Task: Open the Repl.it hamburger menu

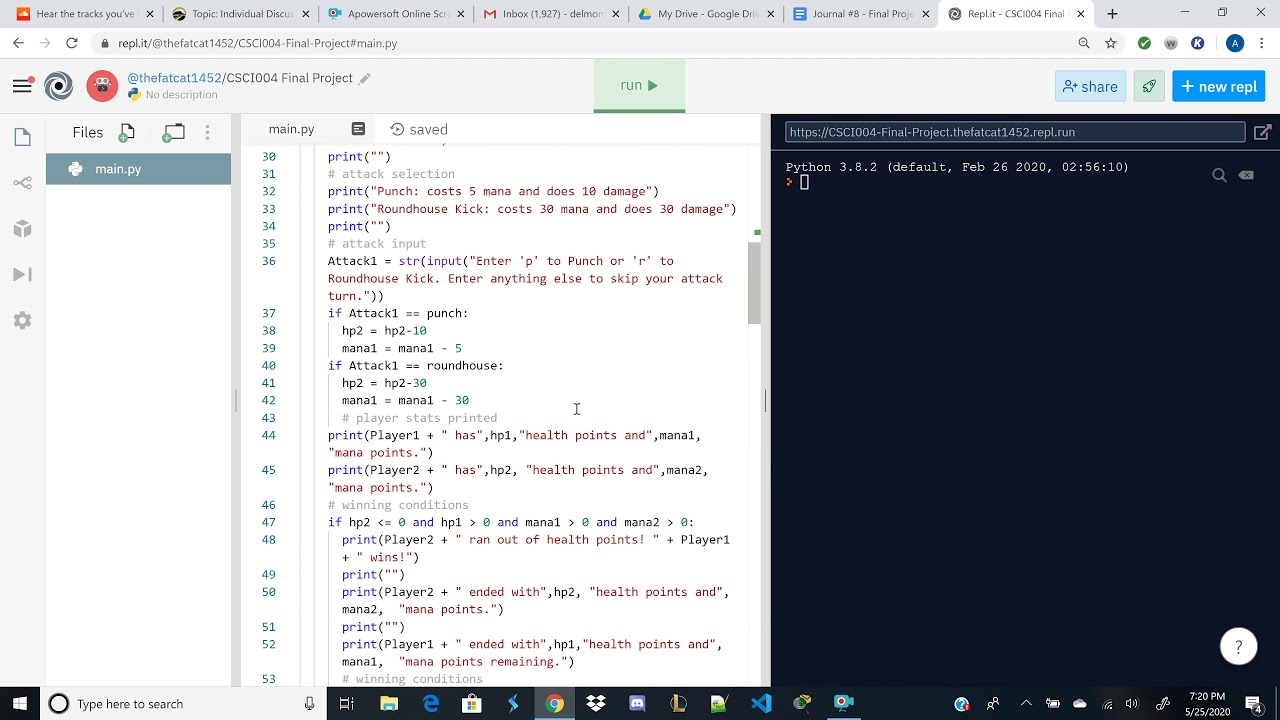Action: 22,86
